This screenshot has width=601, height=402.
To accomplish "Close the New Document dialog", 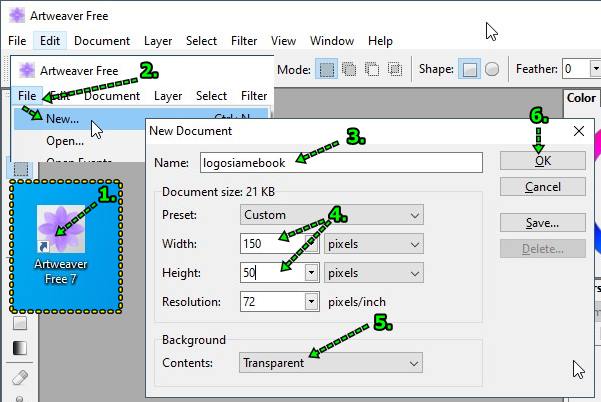I will click(x=579, y=131).
